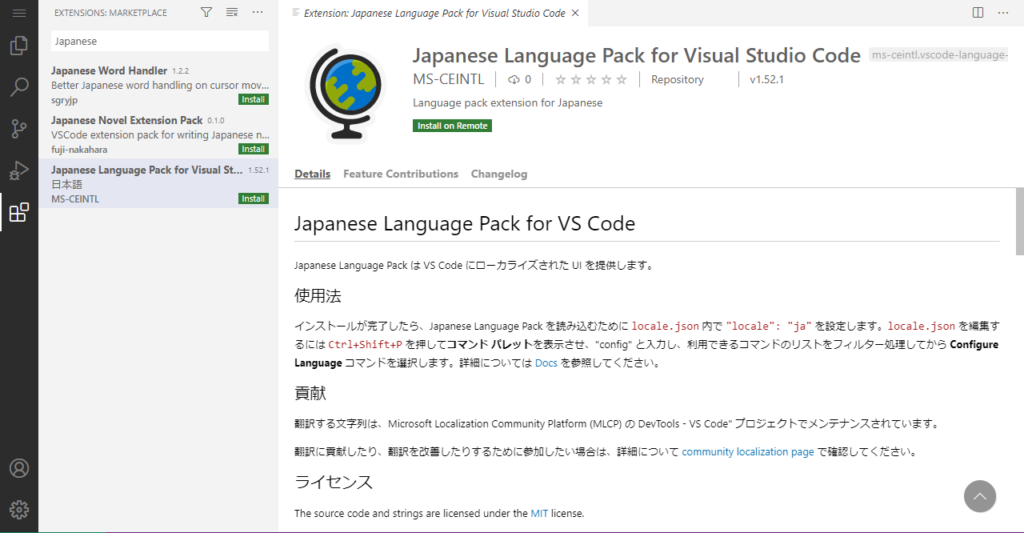Open the Search view in activity bar

click(x=19, y=87)
